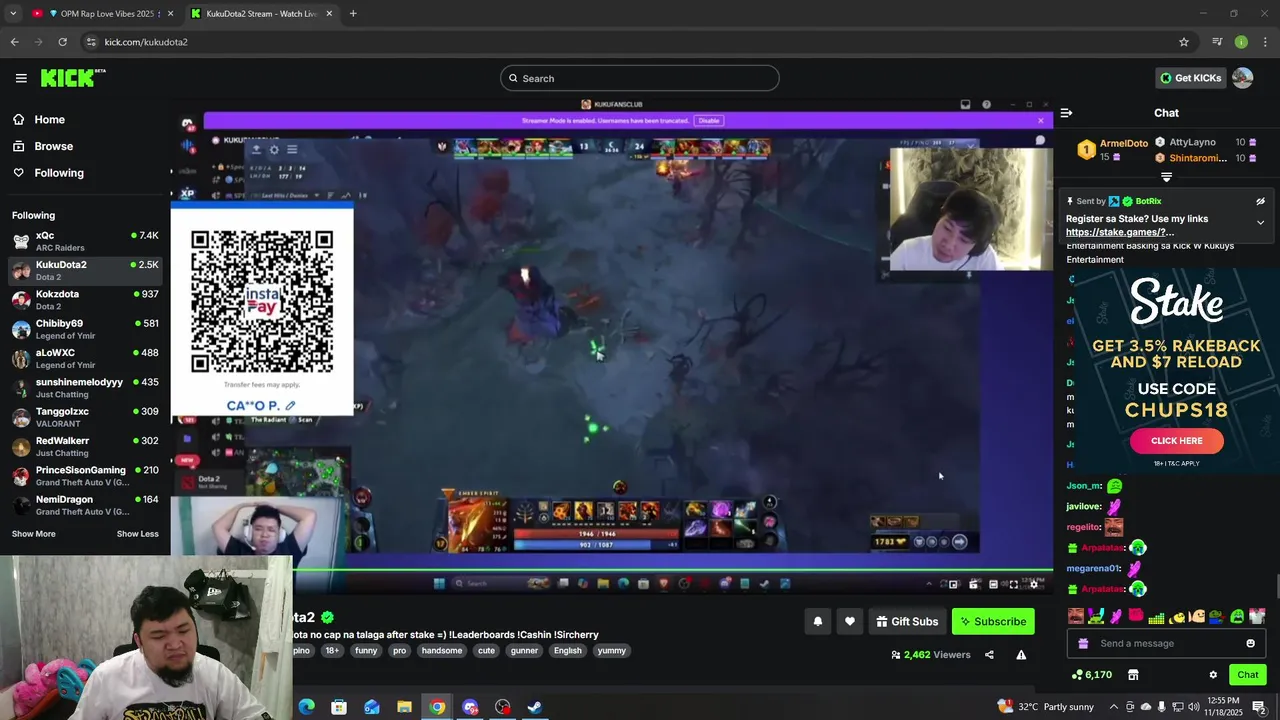Bookmark this page with star icon
This screenshot has height=720, width=1280.
[x=1184, y=42]
